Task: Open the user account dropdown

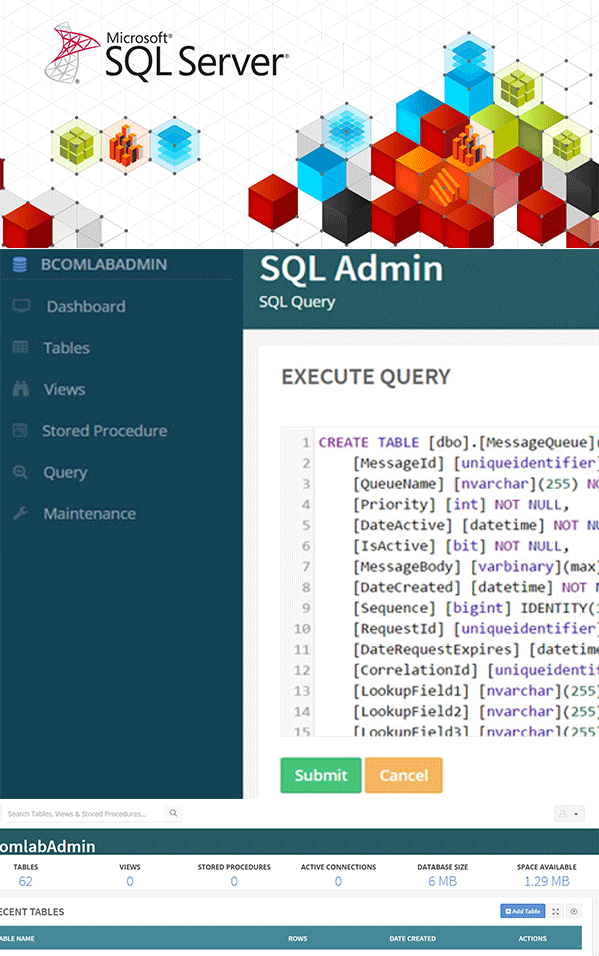Action: [569, 813]
